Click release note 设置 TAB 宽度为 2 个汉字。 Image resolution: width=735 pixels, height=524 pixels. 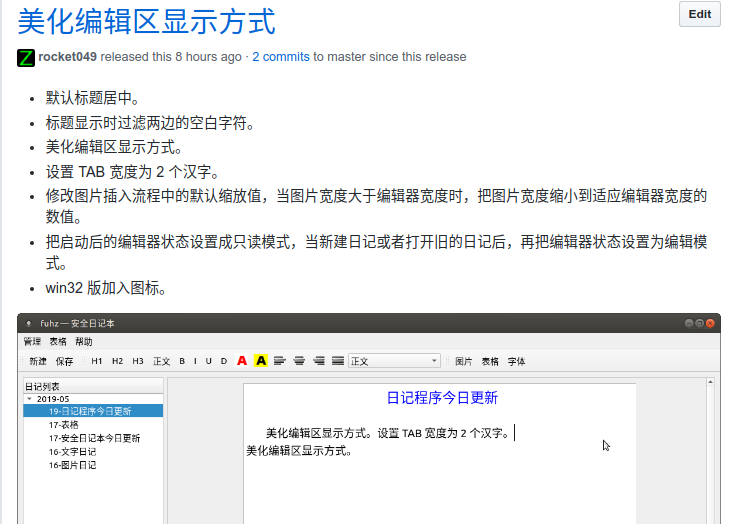(133, 172)
